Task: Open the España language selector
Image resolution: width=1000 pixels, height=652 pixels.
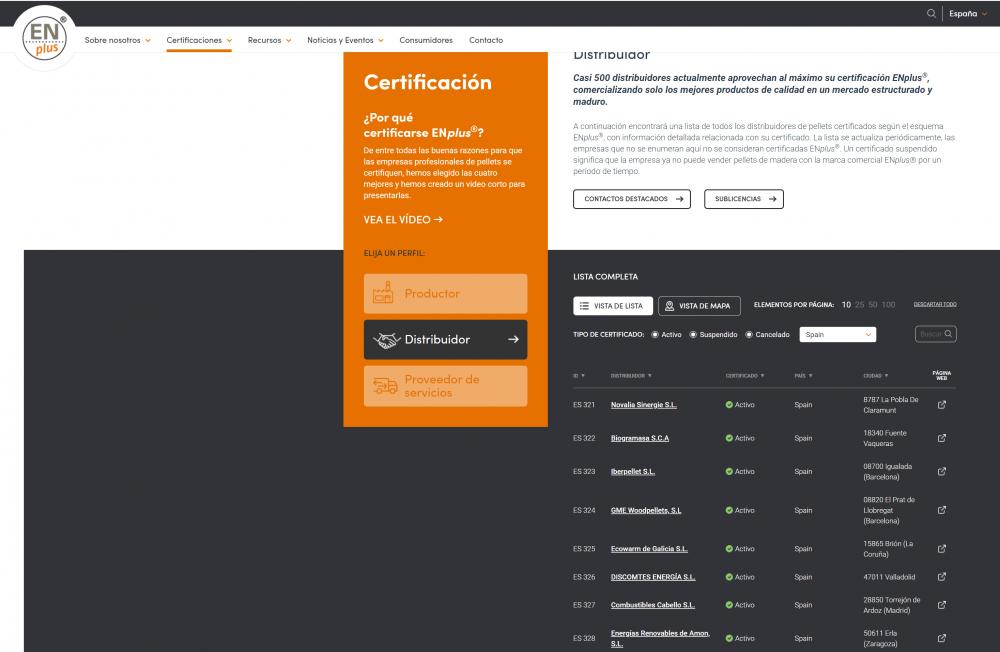Action: click(967, 13)
